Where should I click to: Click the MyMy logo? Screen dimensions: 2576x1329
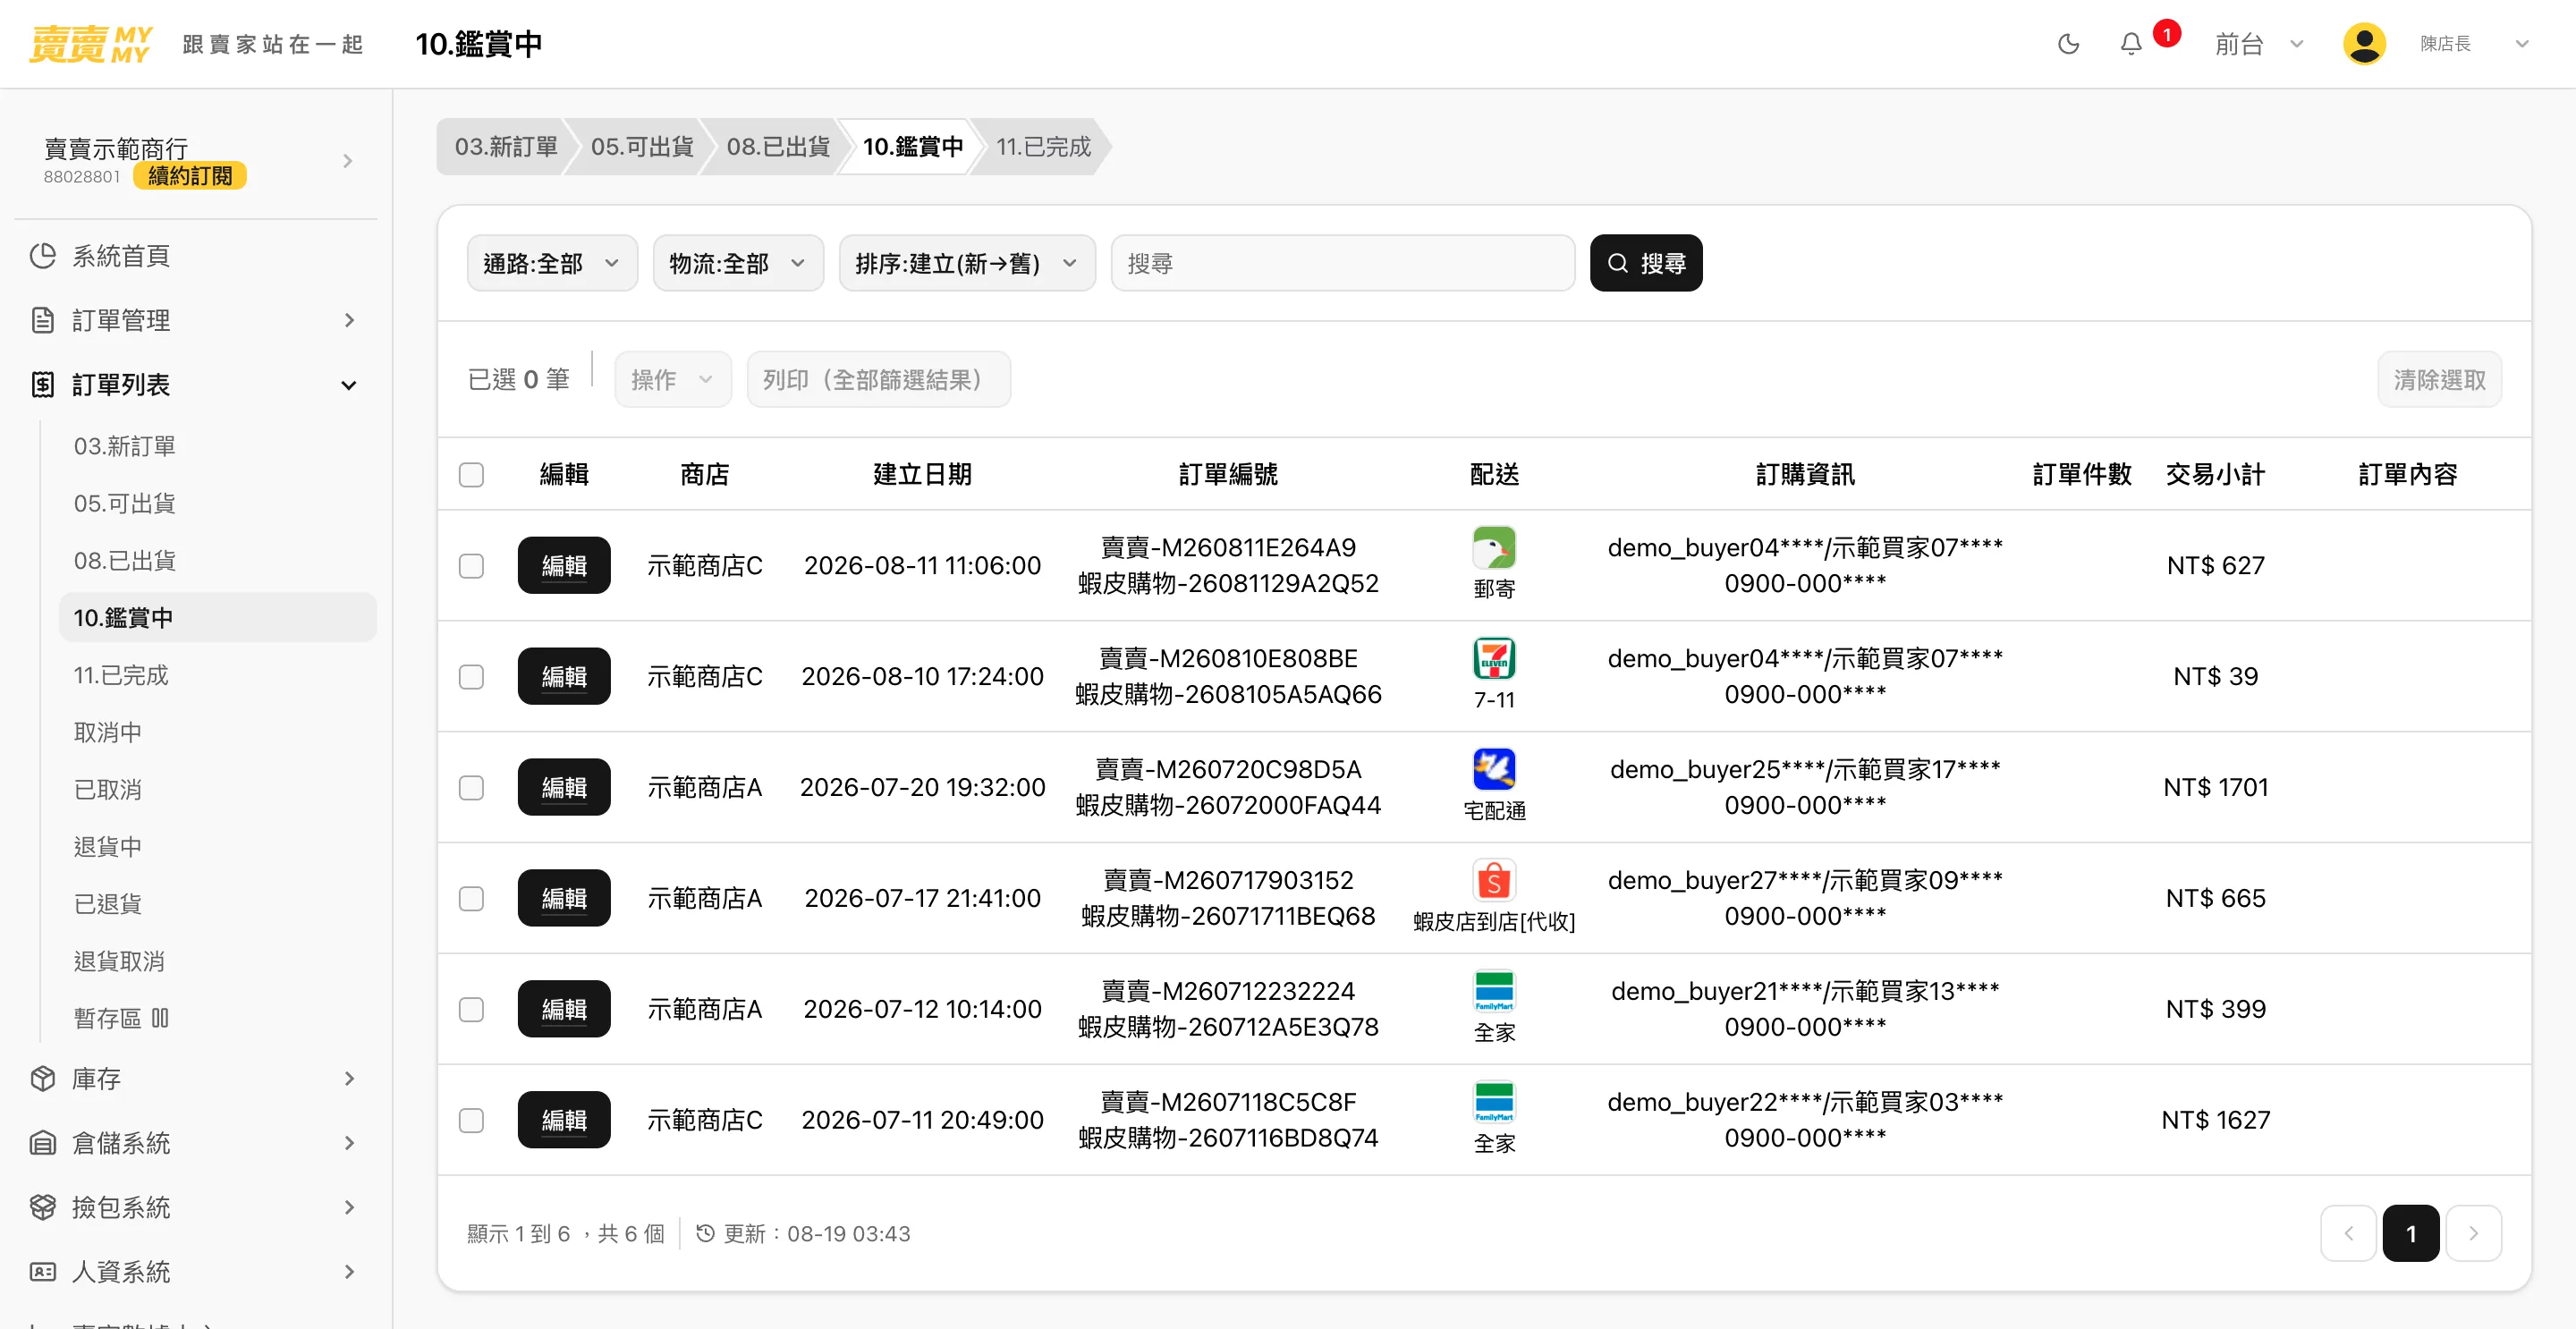click(91, 44)
